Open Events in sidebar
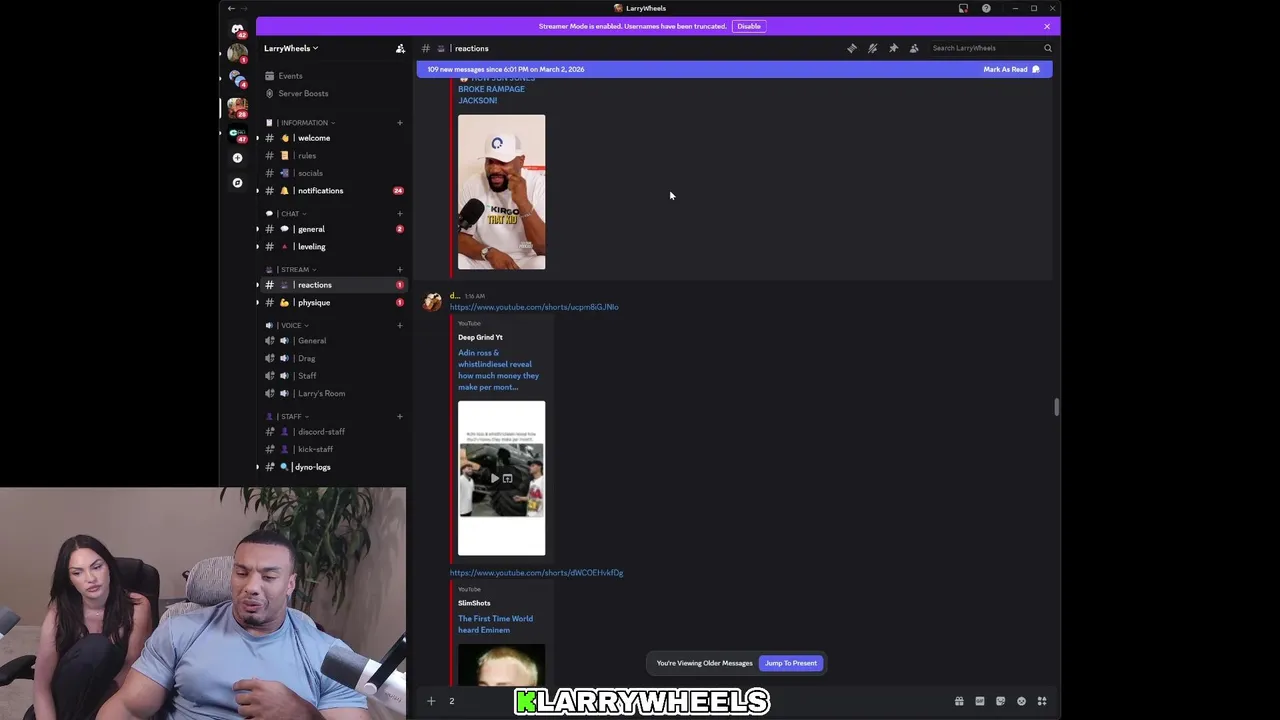Viewport: 1280px width, 720px height. pos(333,76)
